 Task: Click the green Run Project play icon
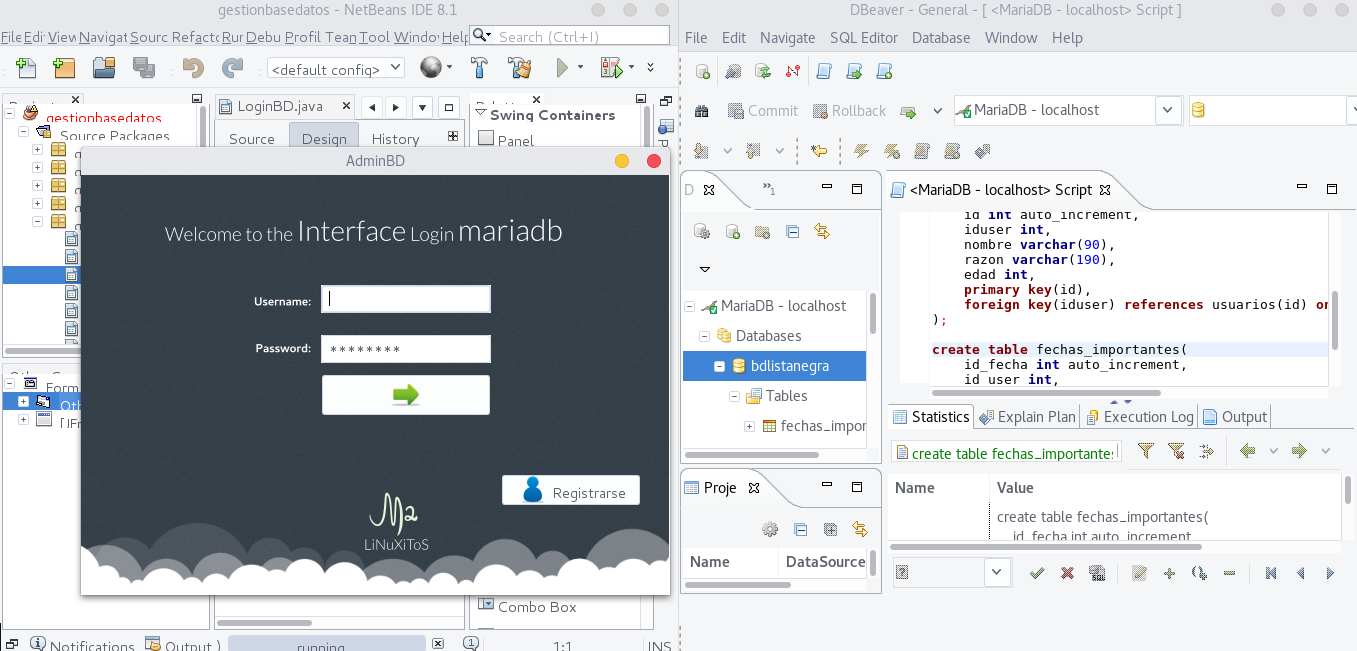563,68
